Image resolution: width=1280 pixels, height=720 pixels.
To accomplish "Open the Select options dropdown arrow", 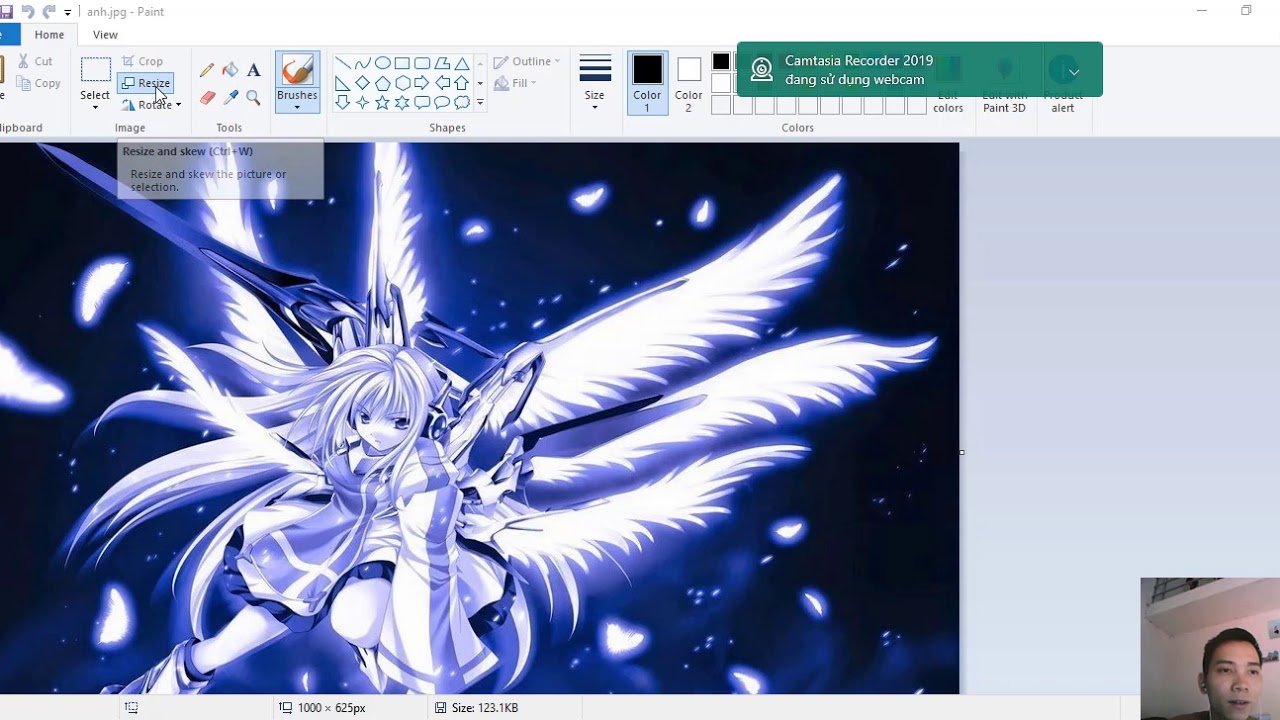I will pos(95,107).
